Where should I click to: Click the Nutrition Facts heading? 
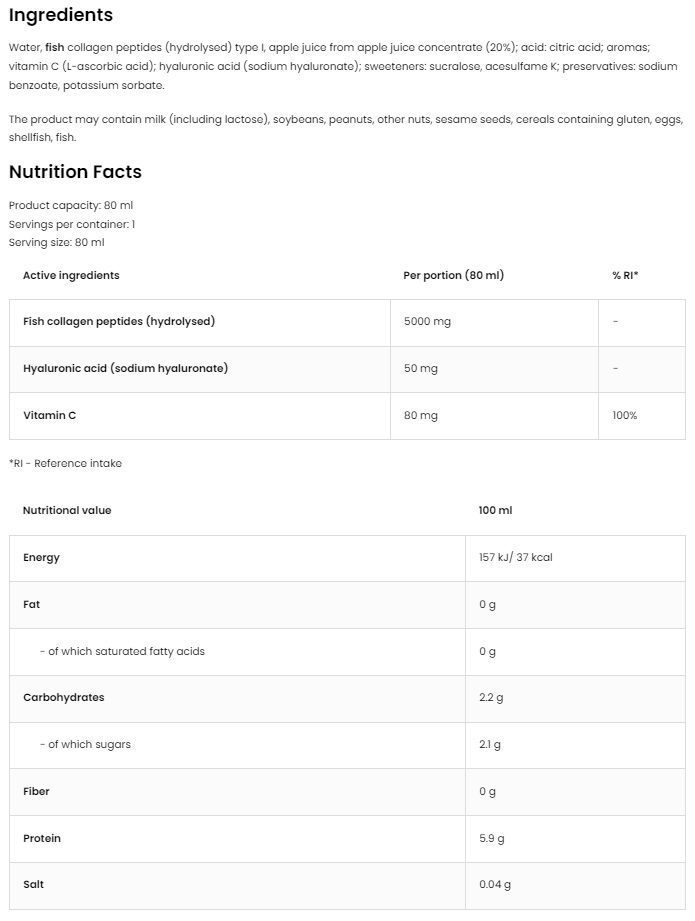[75, 172]
